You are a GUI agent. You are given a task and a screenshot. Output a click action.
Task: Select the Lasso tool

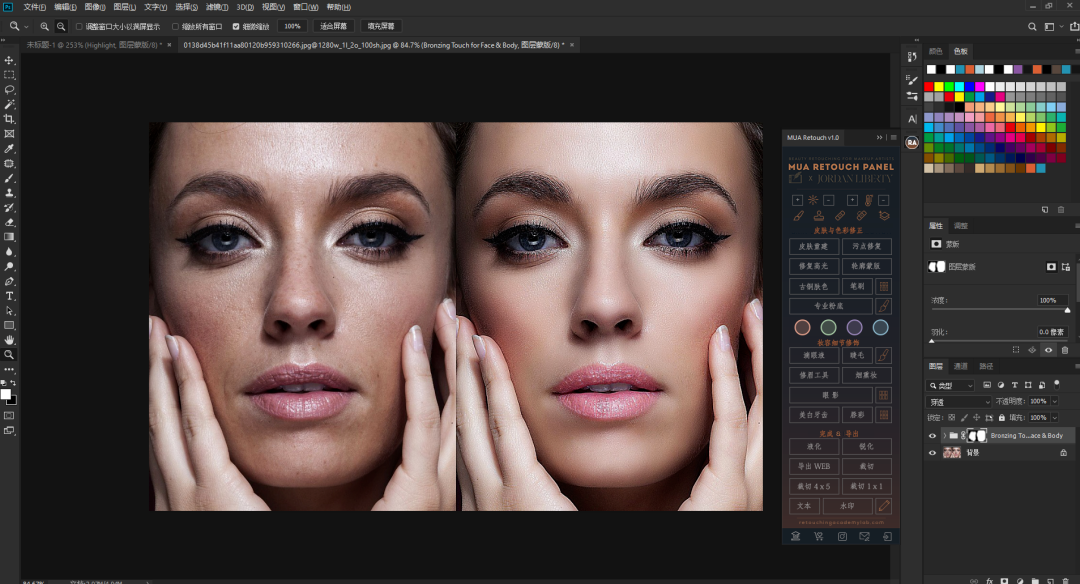click(x=10, y=89)
